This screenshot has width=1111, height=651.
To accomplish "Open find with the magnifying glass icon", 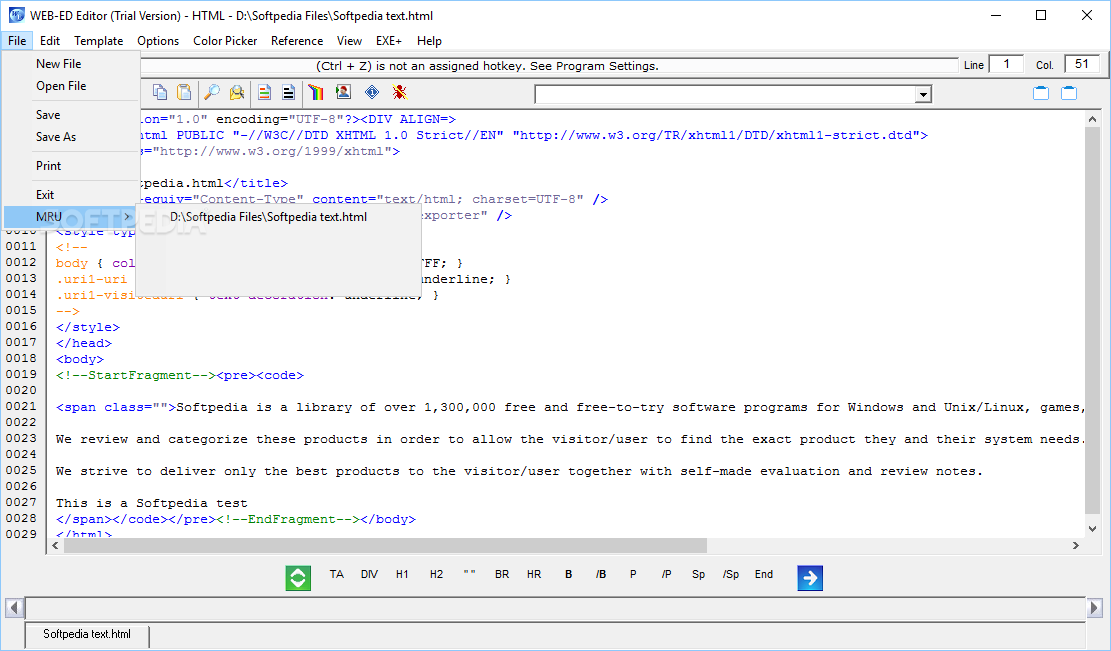I will pyautogui.click(x=211, y=92).
